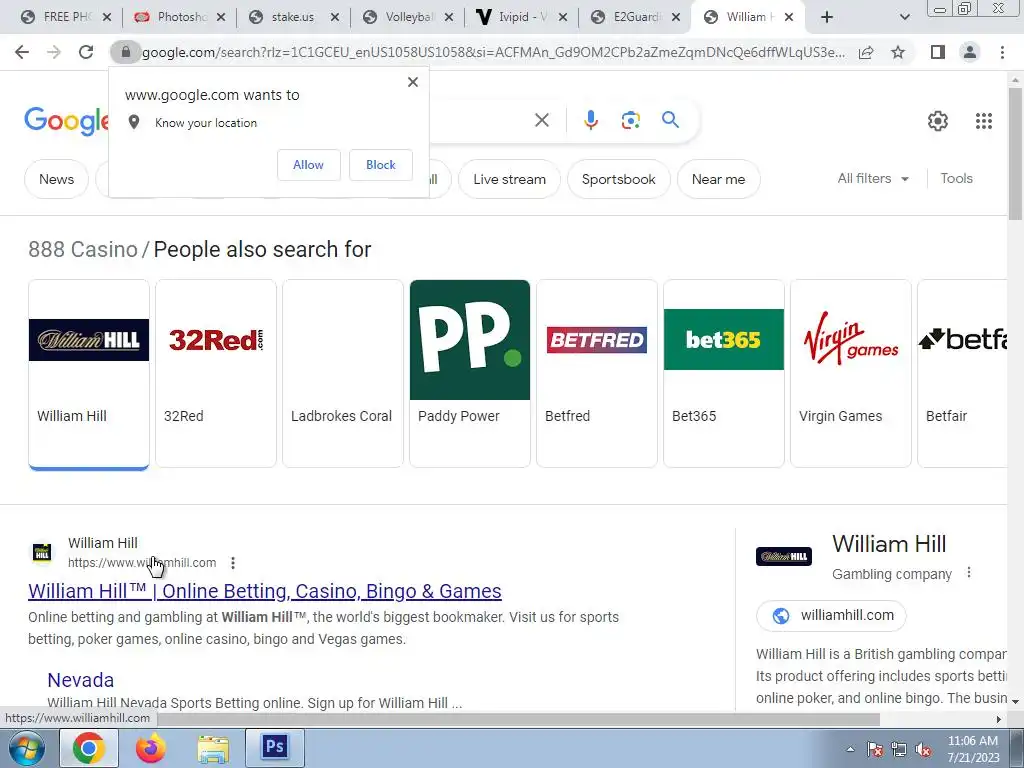Image resolution: width=1024 pixels, height=768 pixels.
Task: Open Chrome side panel
Action: point(938,52)
